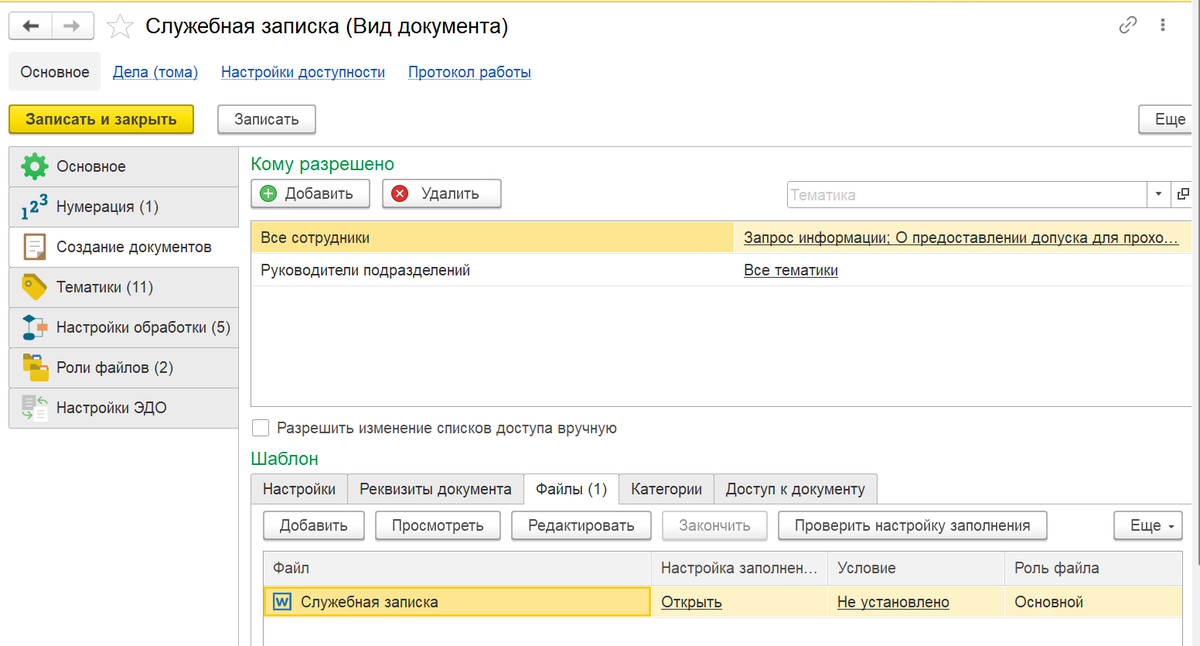Screen dimensions: 1200x646
Task: Click the workflow icon of Настройки обработки
Action: tap(35, 327)
